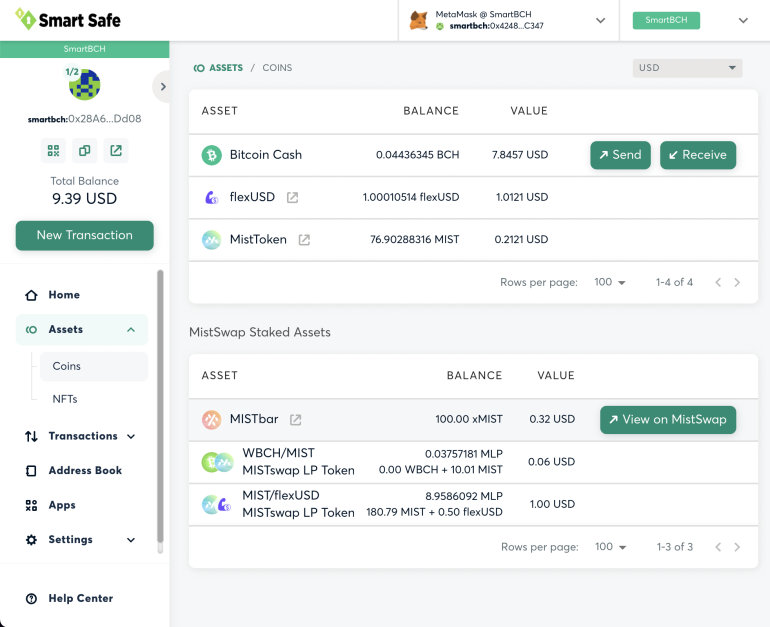The height and width of the screenshot is (627, 770).
Task: Click the WBCH/MIST pair icon
Action: [x=218, y=462]
